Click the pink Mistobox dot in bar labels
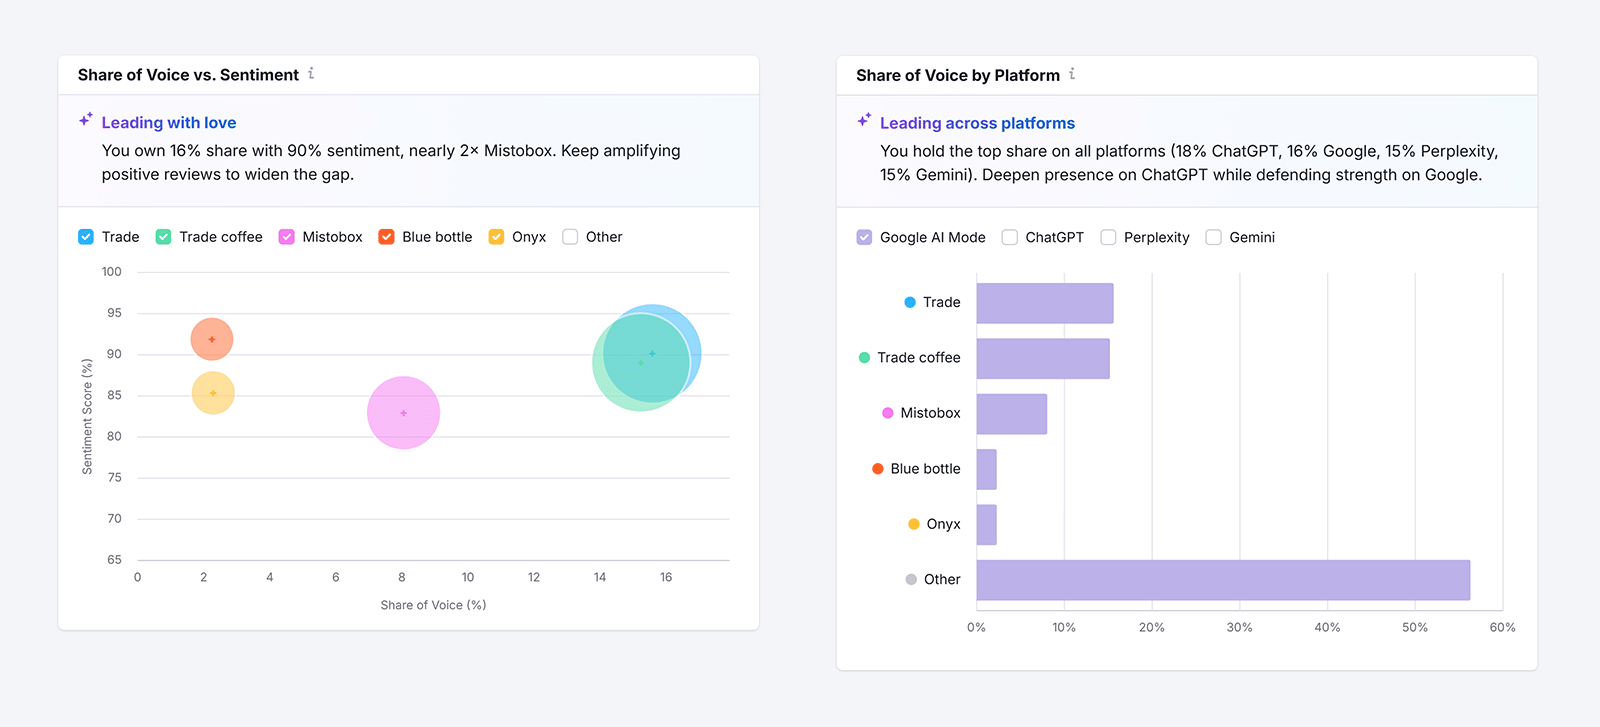The height and width of the screenshot is (727, 1600). (x=887, y=413)
